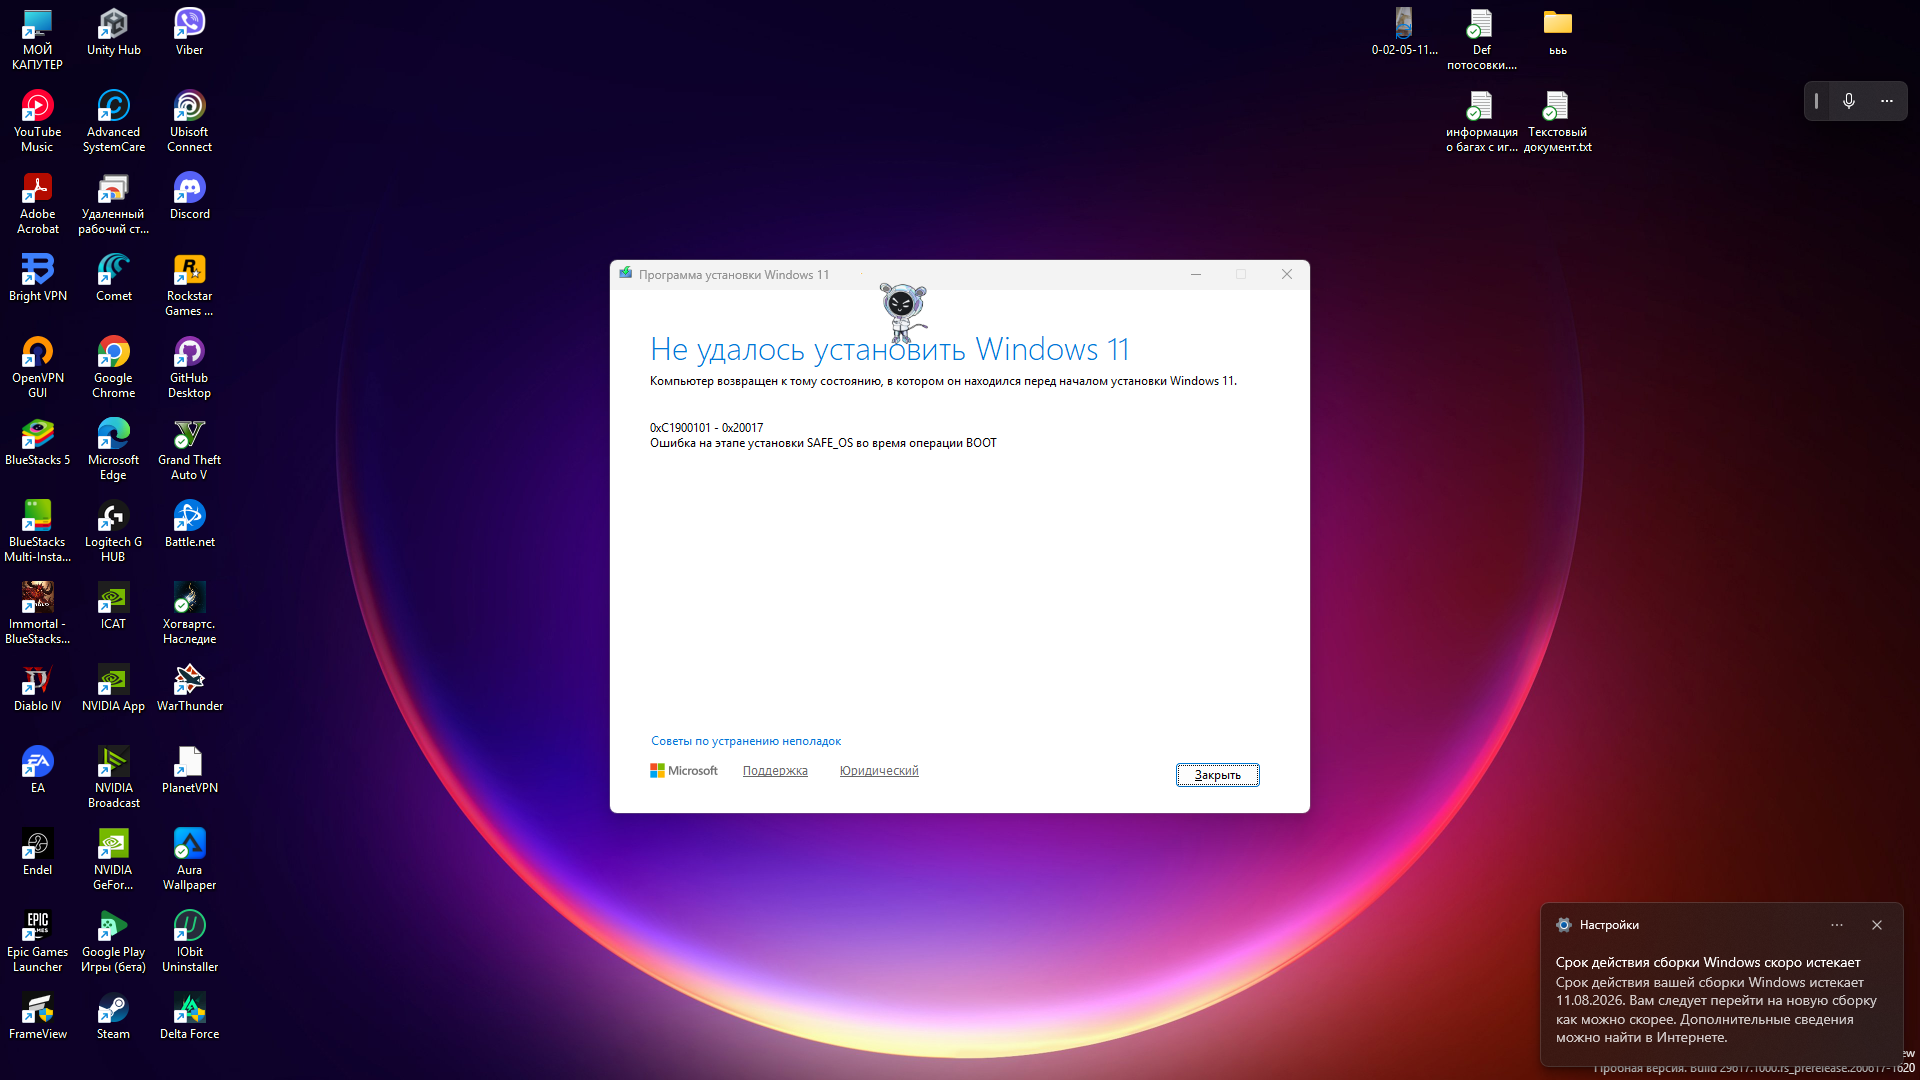Open the Unity Hub desktop icon
This screenshot has height=1080, width=1920.
click(x=113, y=32)
